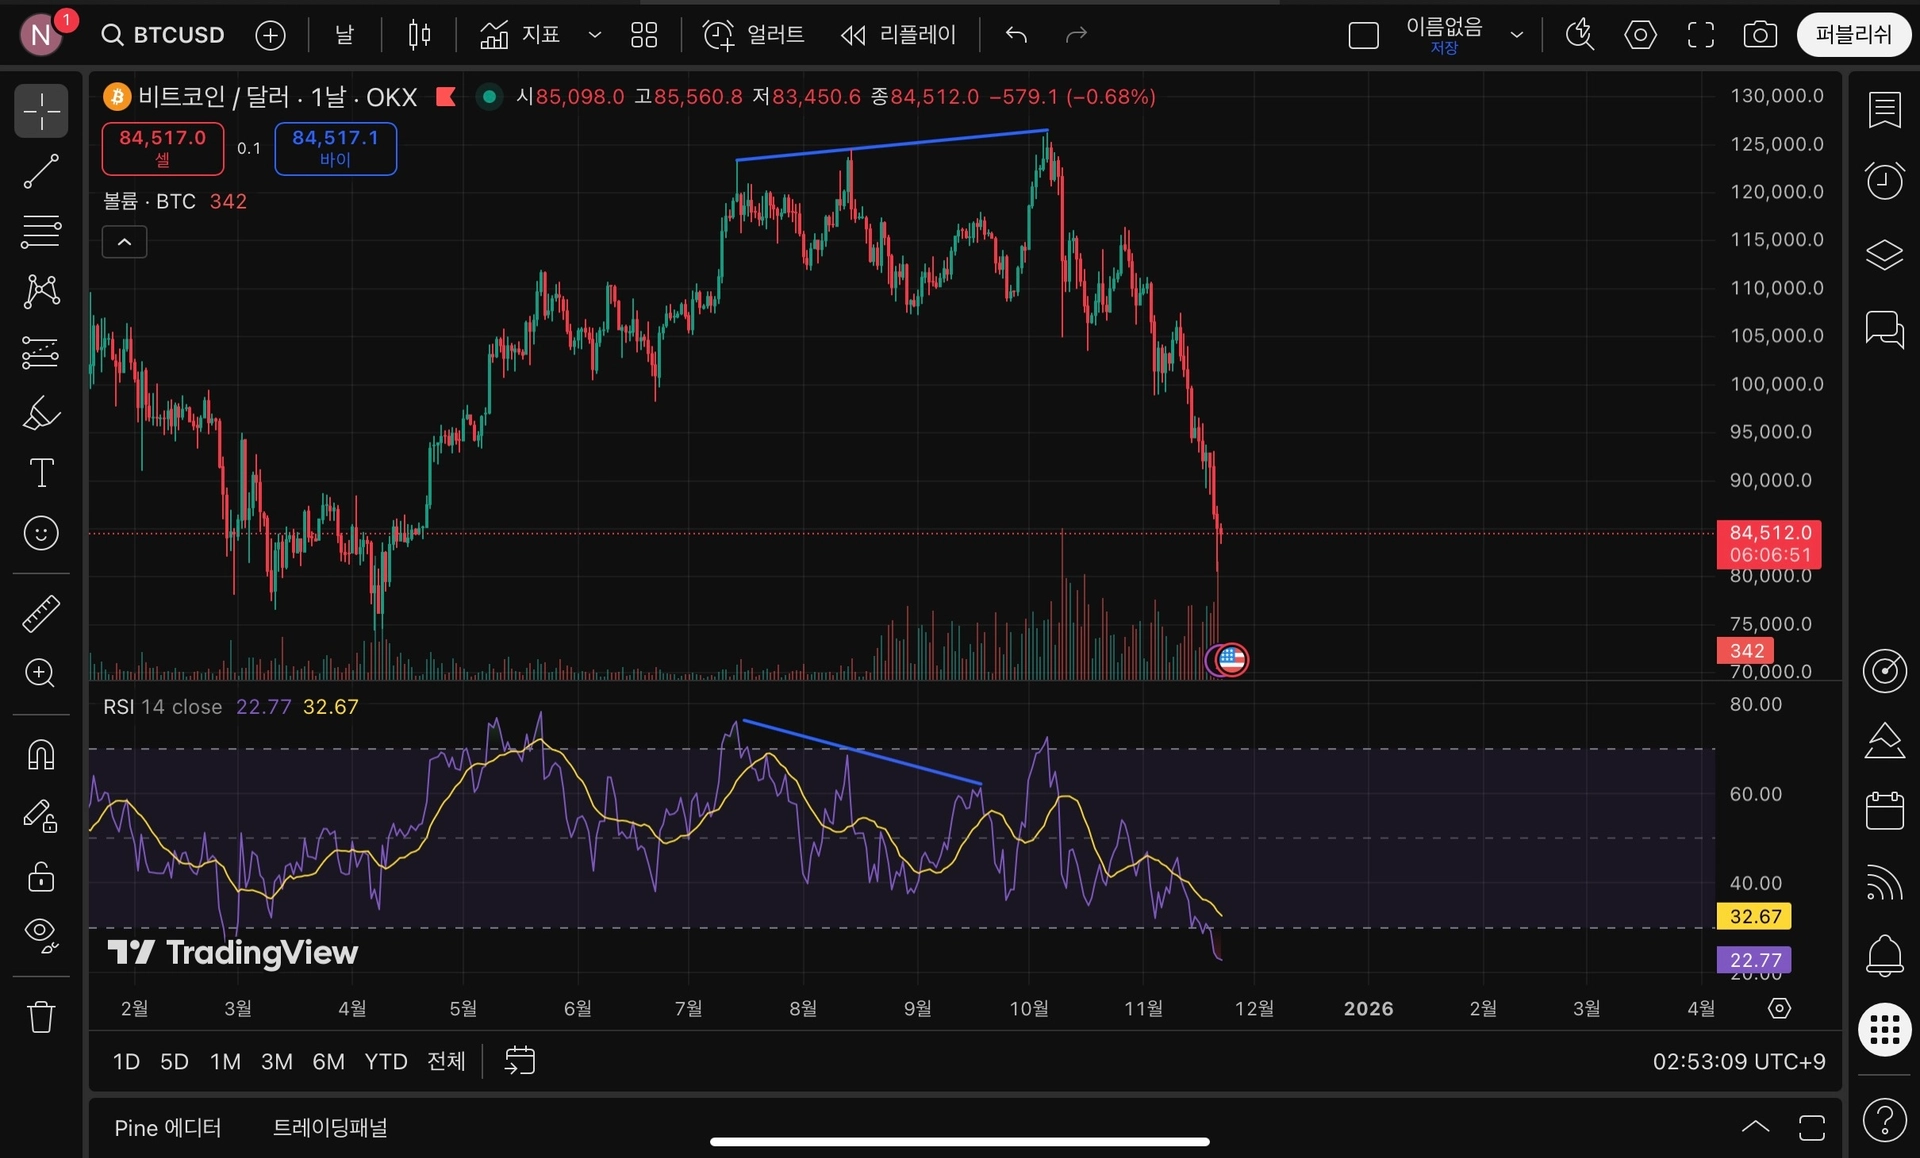
Task: Select the trend line drawing tool
Action: click(41, 172)
